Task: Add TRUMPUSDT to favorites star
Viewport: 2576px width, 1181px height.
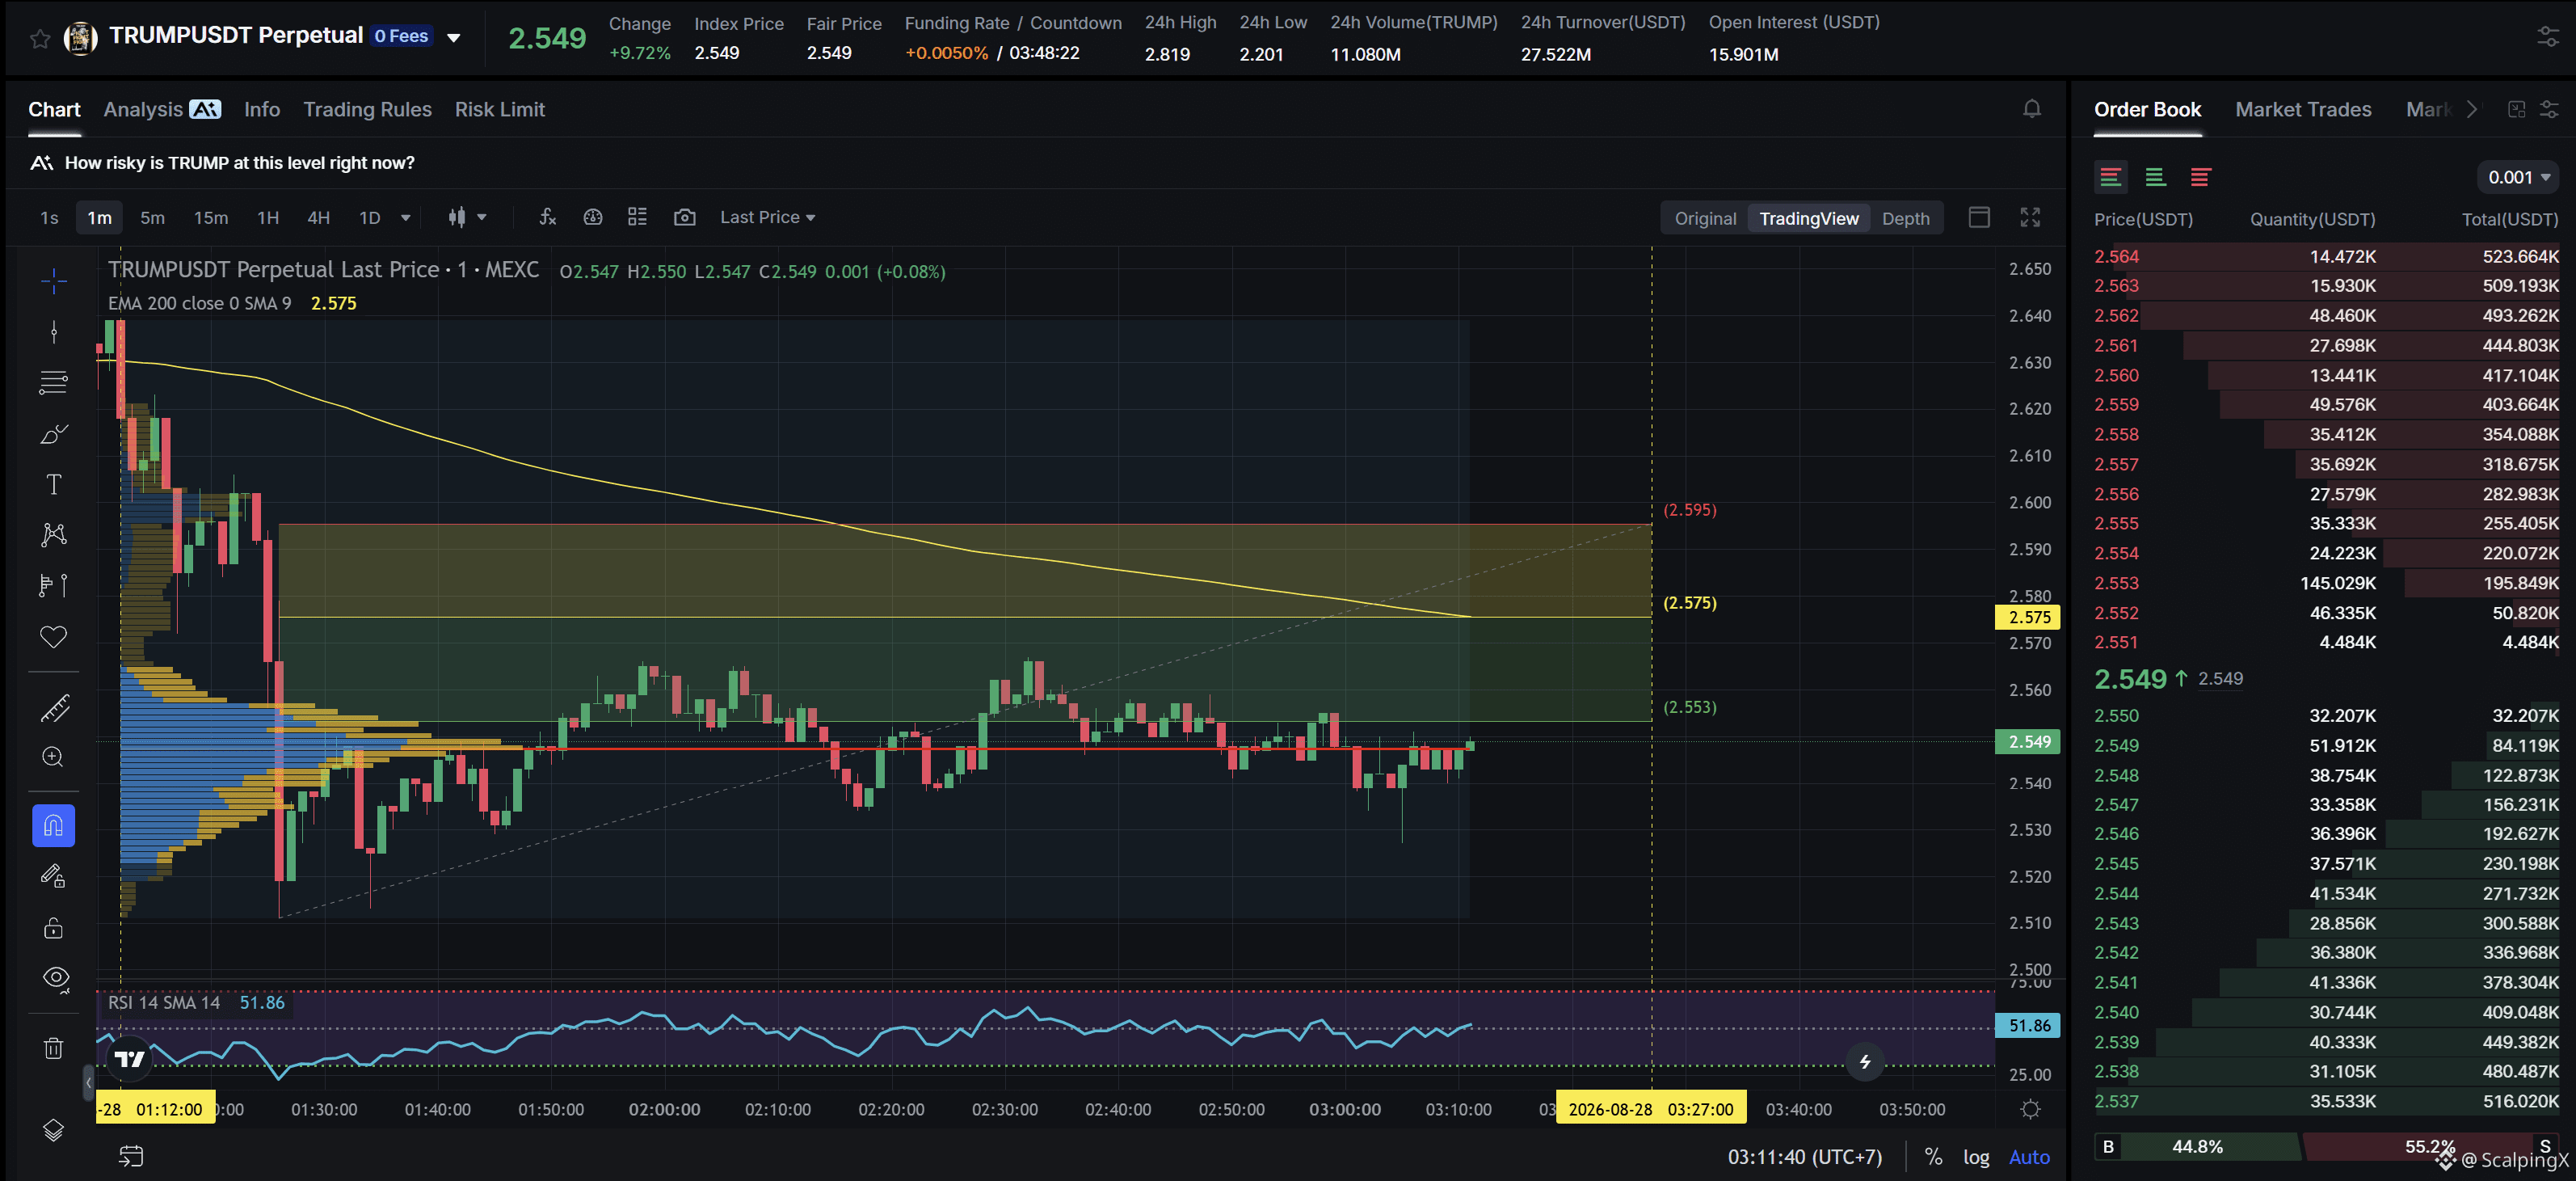Action: (x=40, y=38)
